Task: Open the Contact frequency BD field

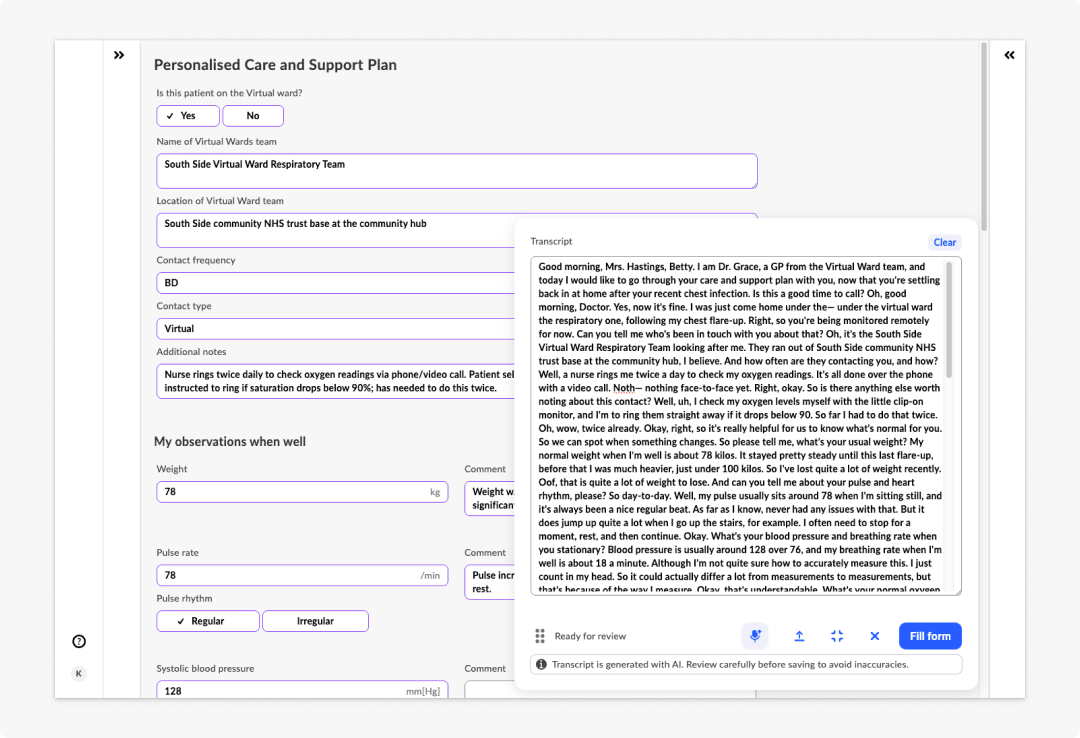Action: pos(335,283)
